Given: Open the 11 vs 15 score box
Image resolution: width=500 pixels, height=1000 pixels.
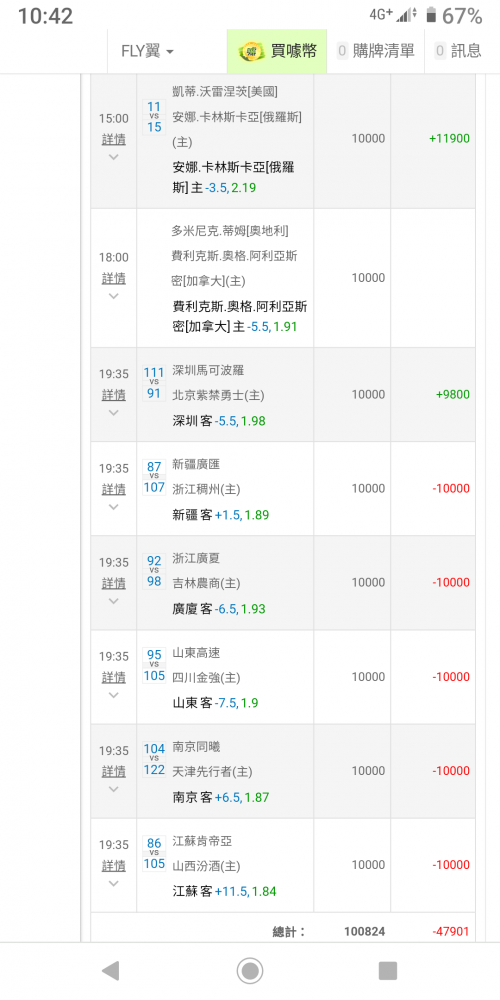Looking at the screenshot, I should tap(154, 117).
